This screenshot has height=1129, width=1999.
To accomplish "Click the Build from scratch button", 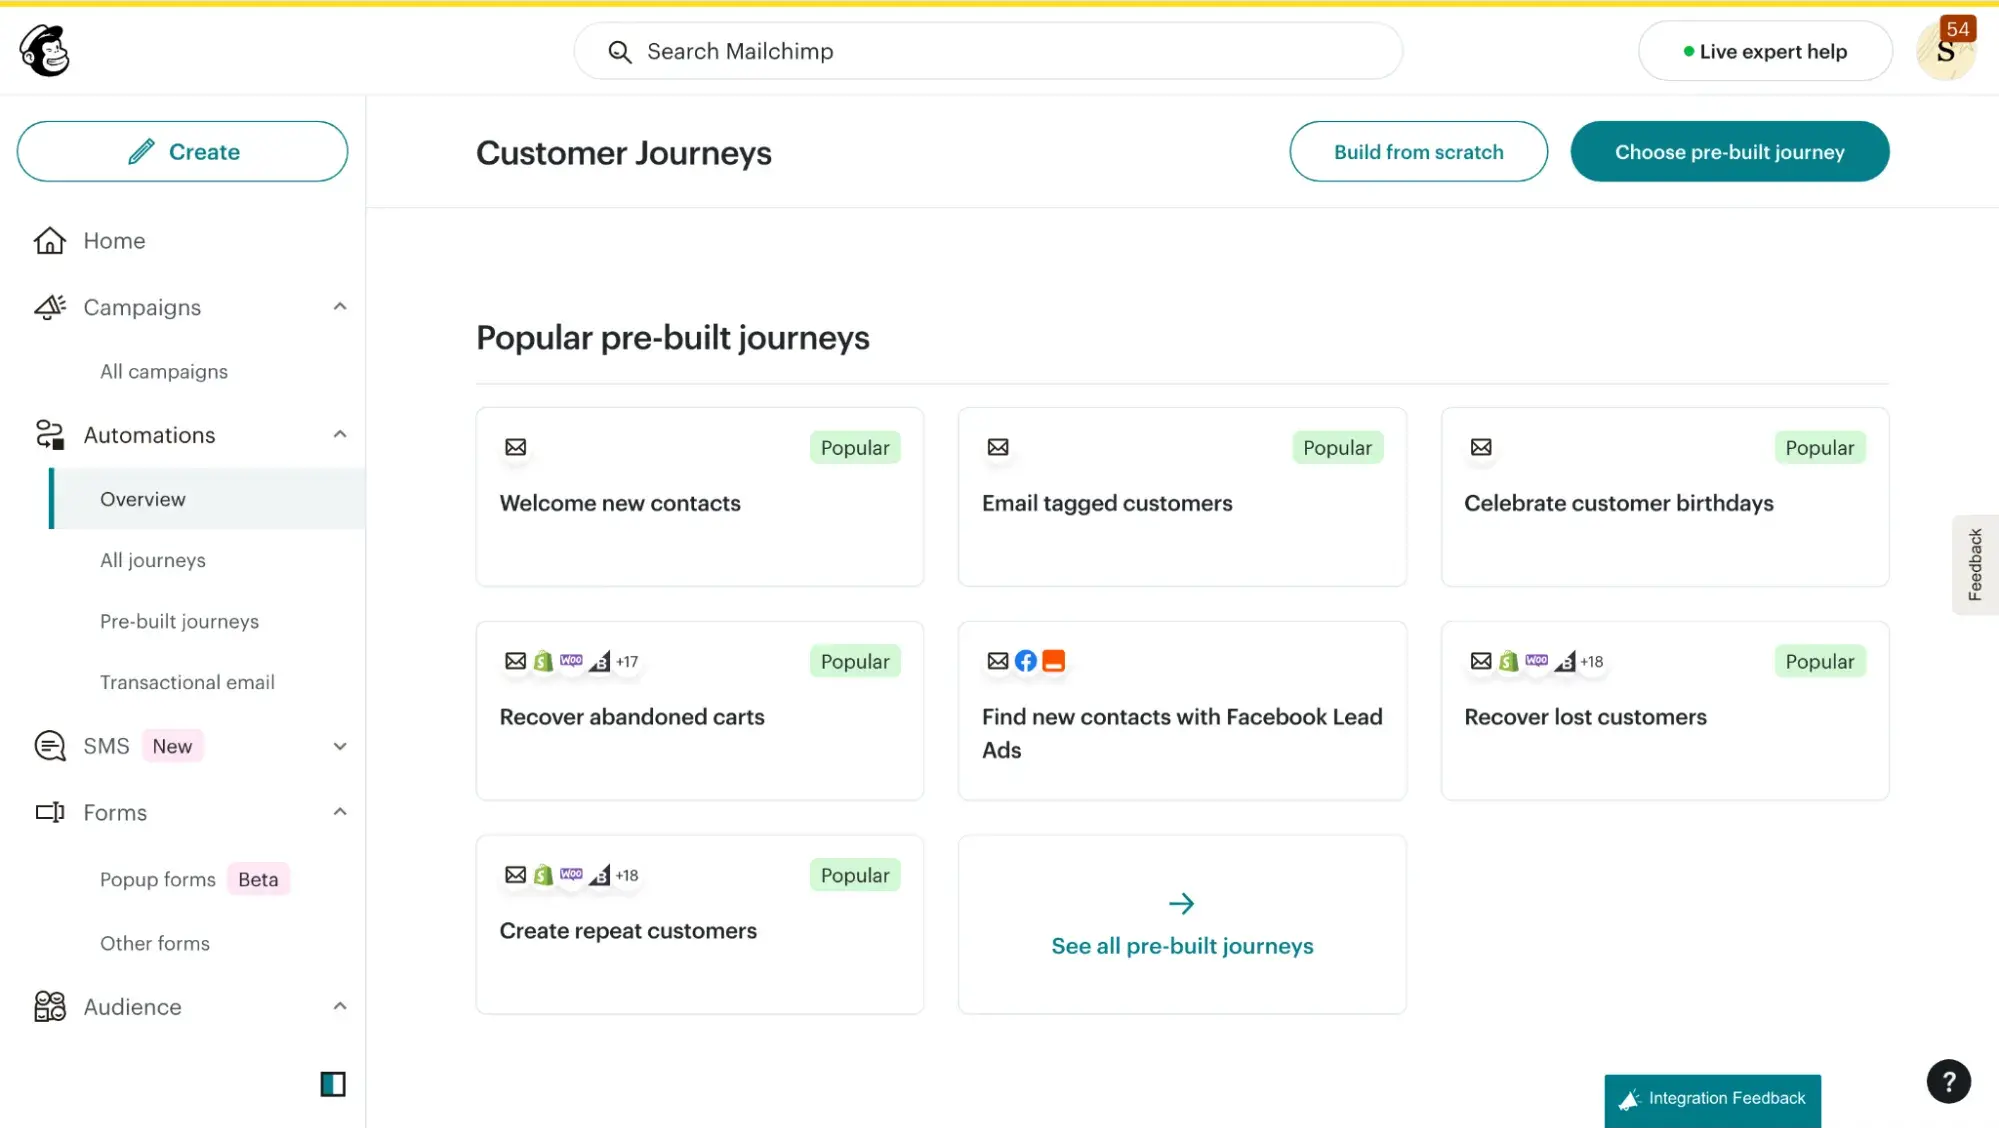I will (x=1418, y=151).
